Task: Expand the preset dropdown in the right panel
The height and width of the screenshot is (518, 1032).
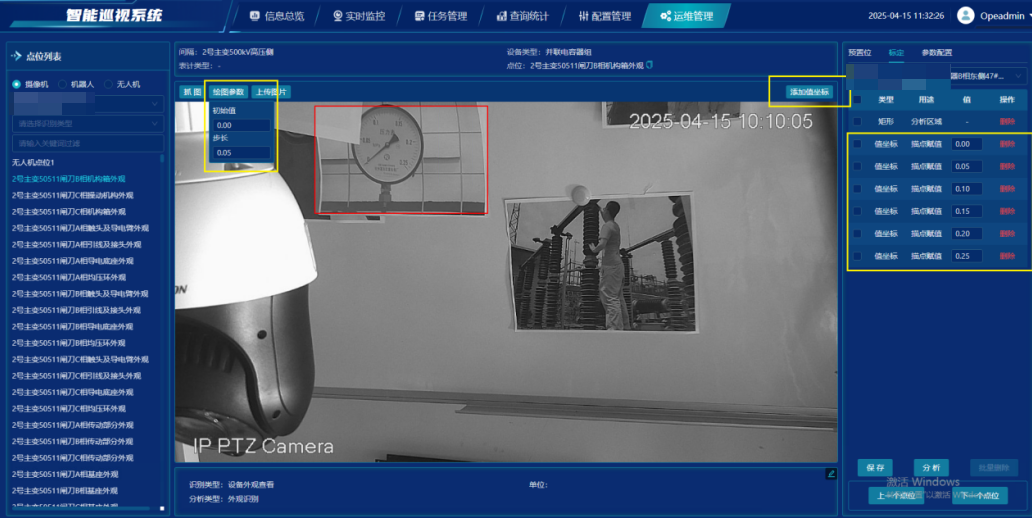Action: tap(1019, 76)
